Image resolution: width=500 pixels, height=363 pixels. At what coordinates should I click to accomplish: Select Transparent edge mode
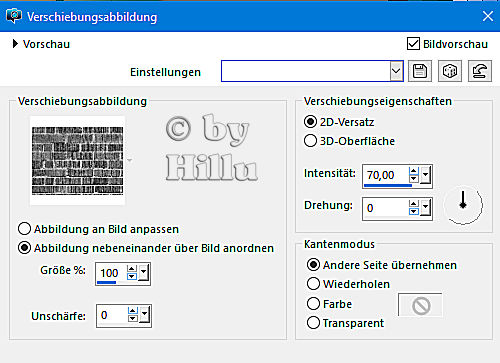(x=345, y=323)
